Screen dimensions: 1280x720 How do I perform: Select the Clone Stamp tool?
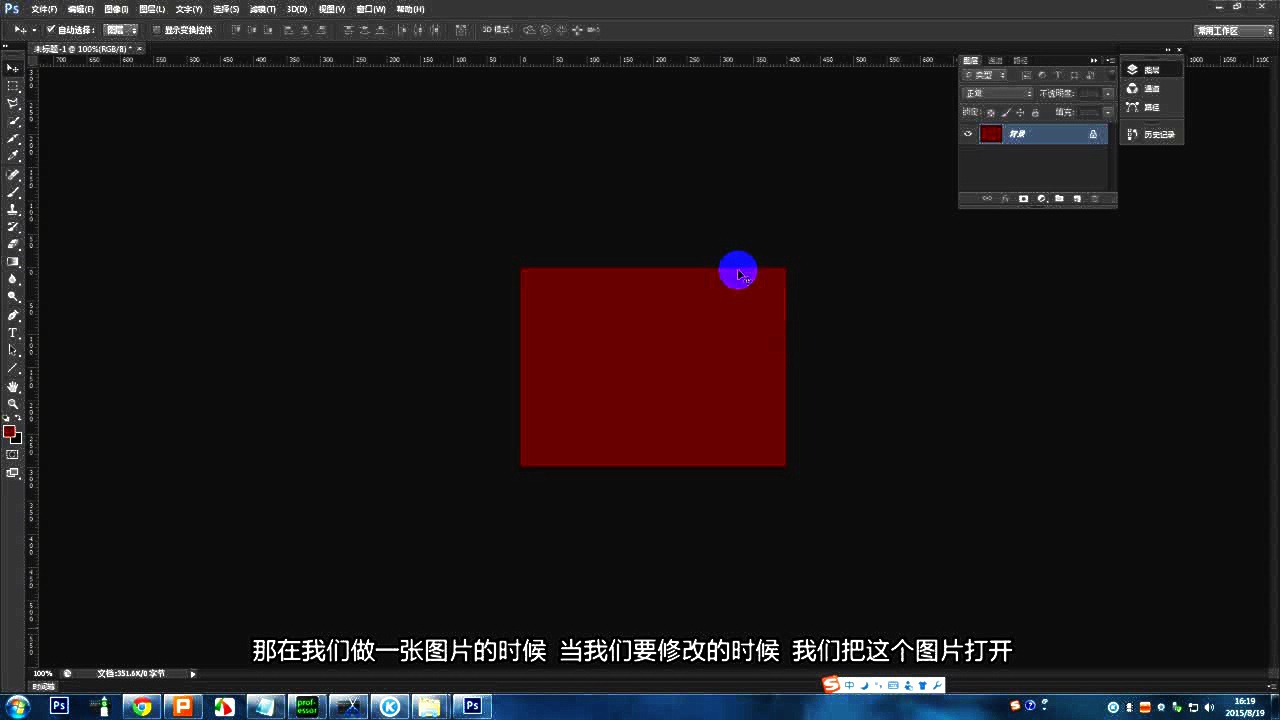pyautogui.click(x=13, y=209)
